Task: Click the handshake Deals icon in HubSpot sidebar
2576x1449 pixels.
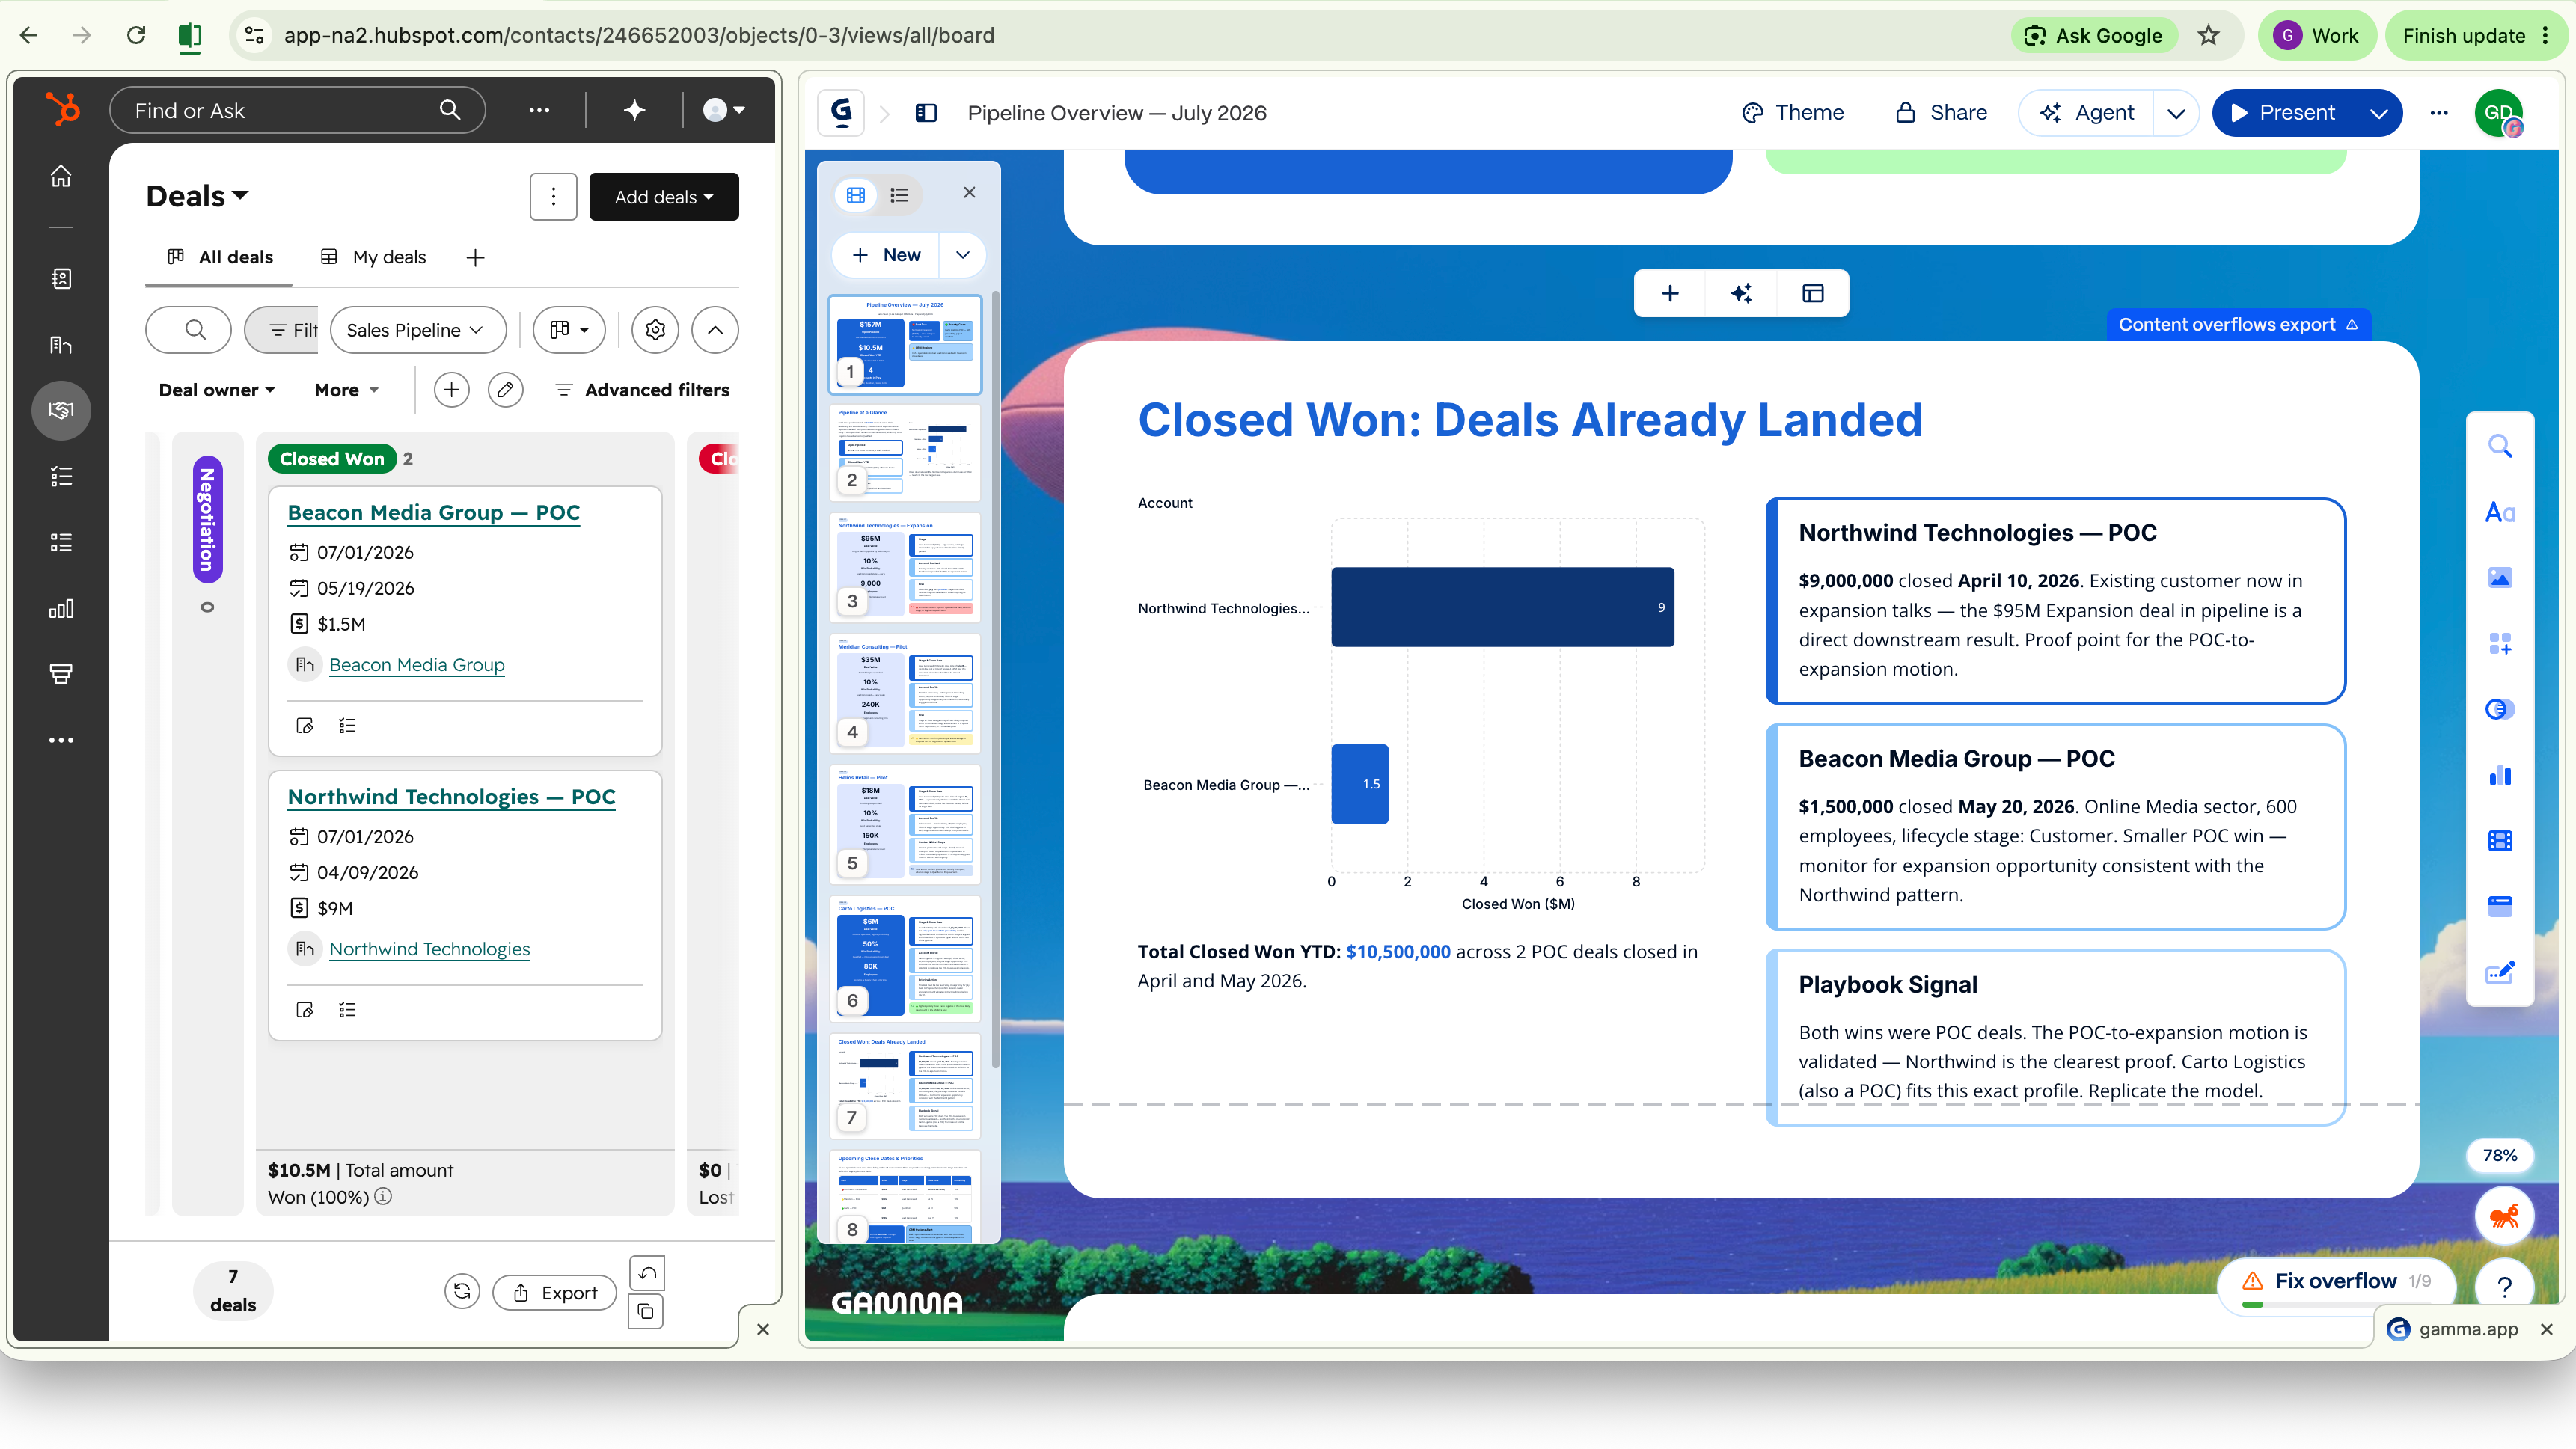Action: pyautogui.click(x=61, y=410)
